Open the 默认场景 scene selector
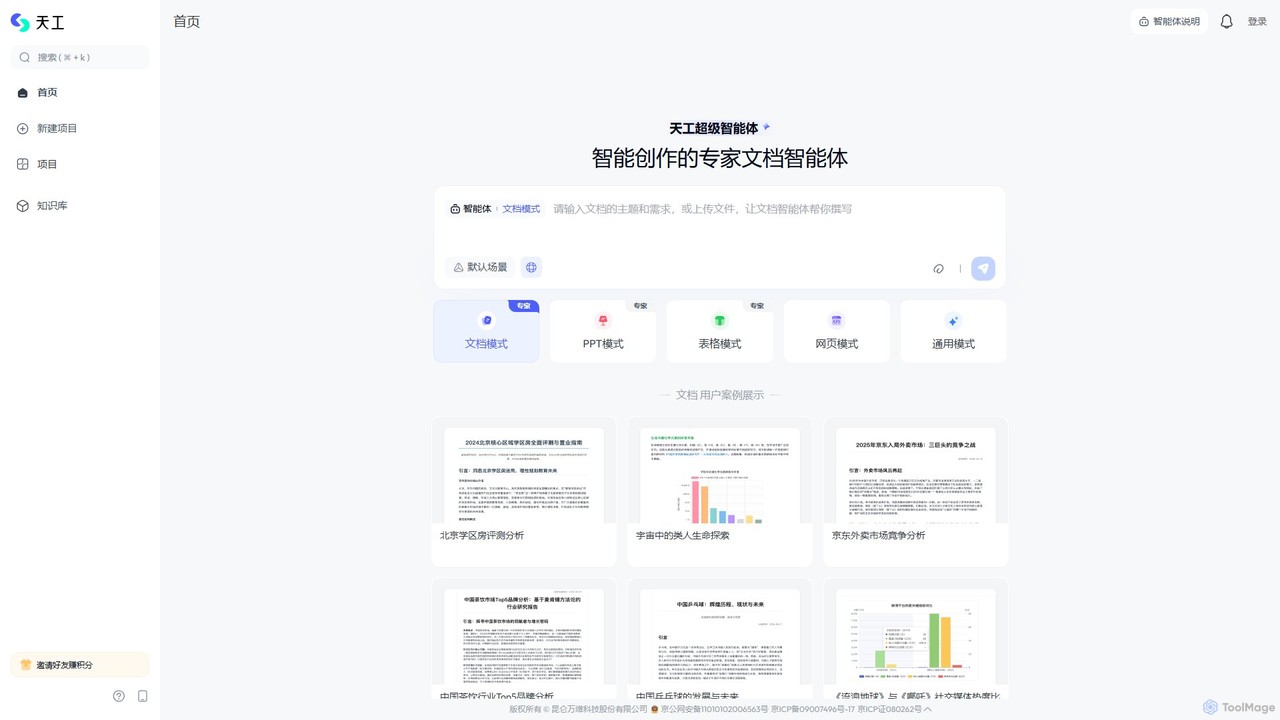Screen dimensions: 1280x720 480,267
